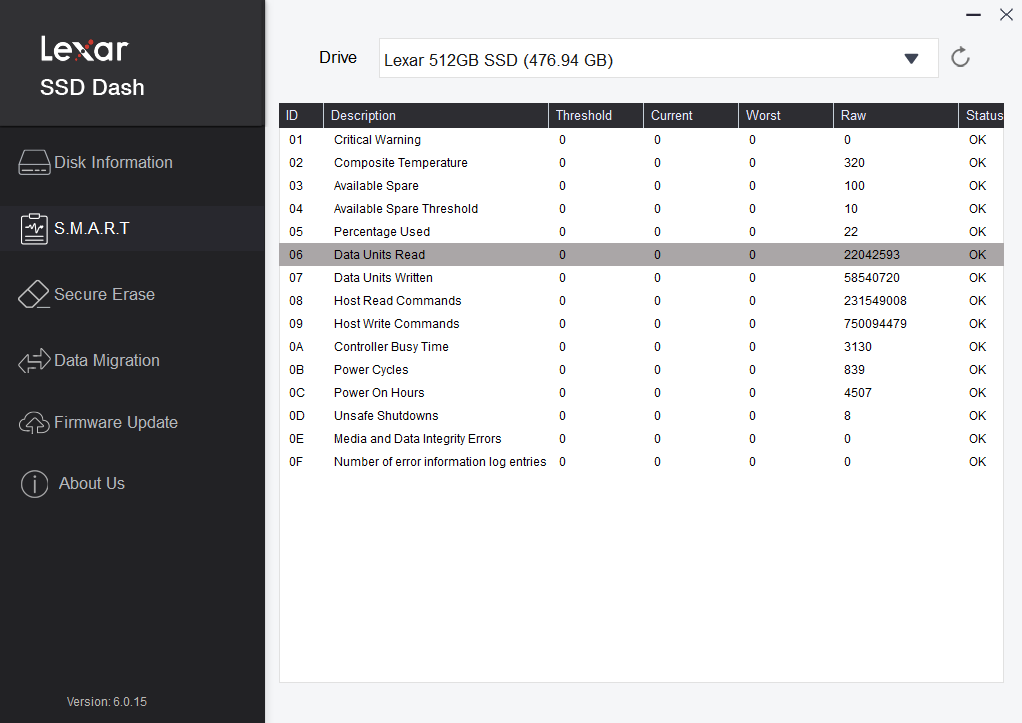Click the Lexar 512GB SSD drive field
Image resolution: width=1022 pixels, height=723 pixels.
pyautogui.click(x=658, y=59)
